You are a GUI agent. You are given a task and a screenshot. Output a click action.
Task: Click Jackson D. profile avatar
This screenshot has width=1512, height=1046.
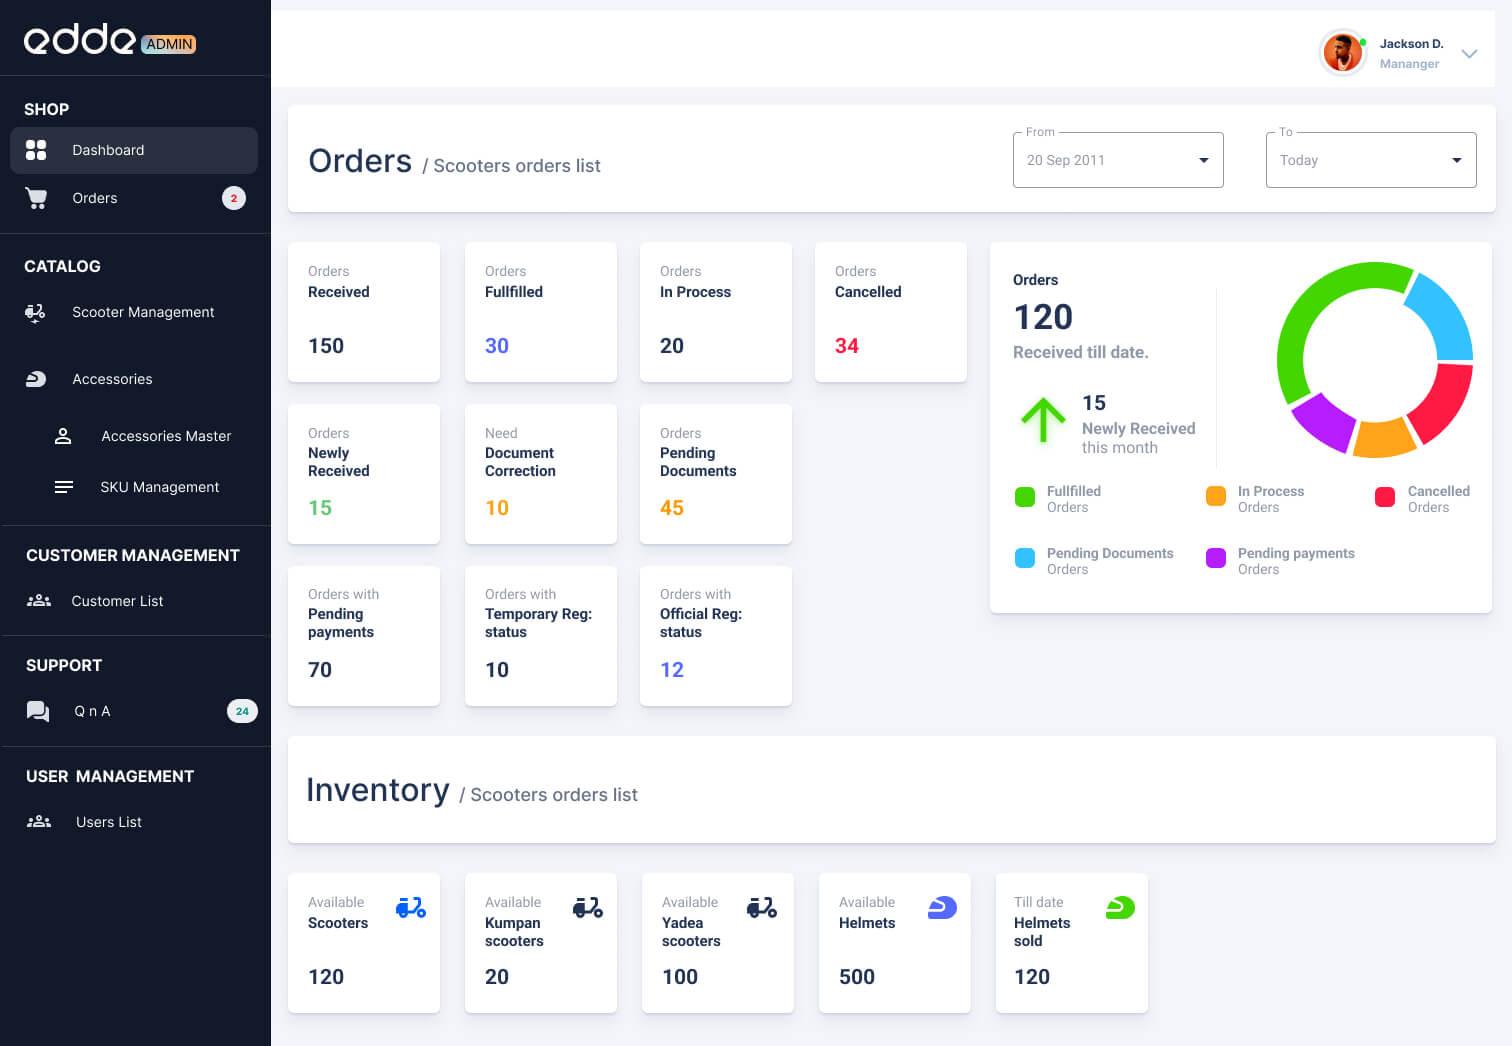tap(1342, 53)
